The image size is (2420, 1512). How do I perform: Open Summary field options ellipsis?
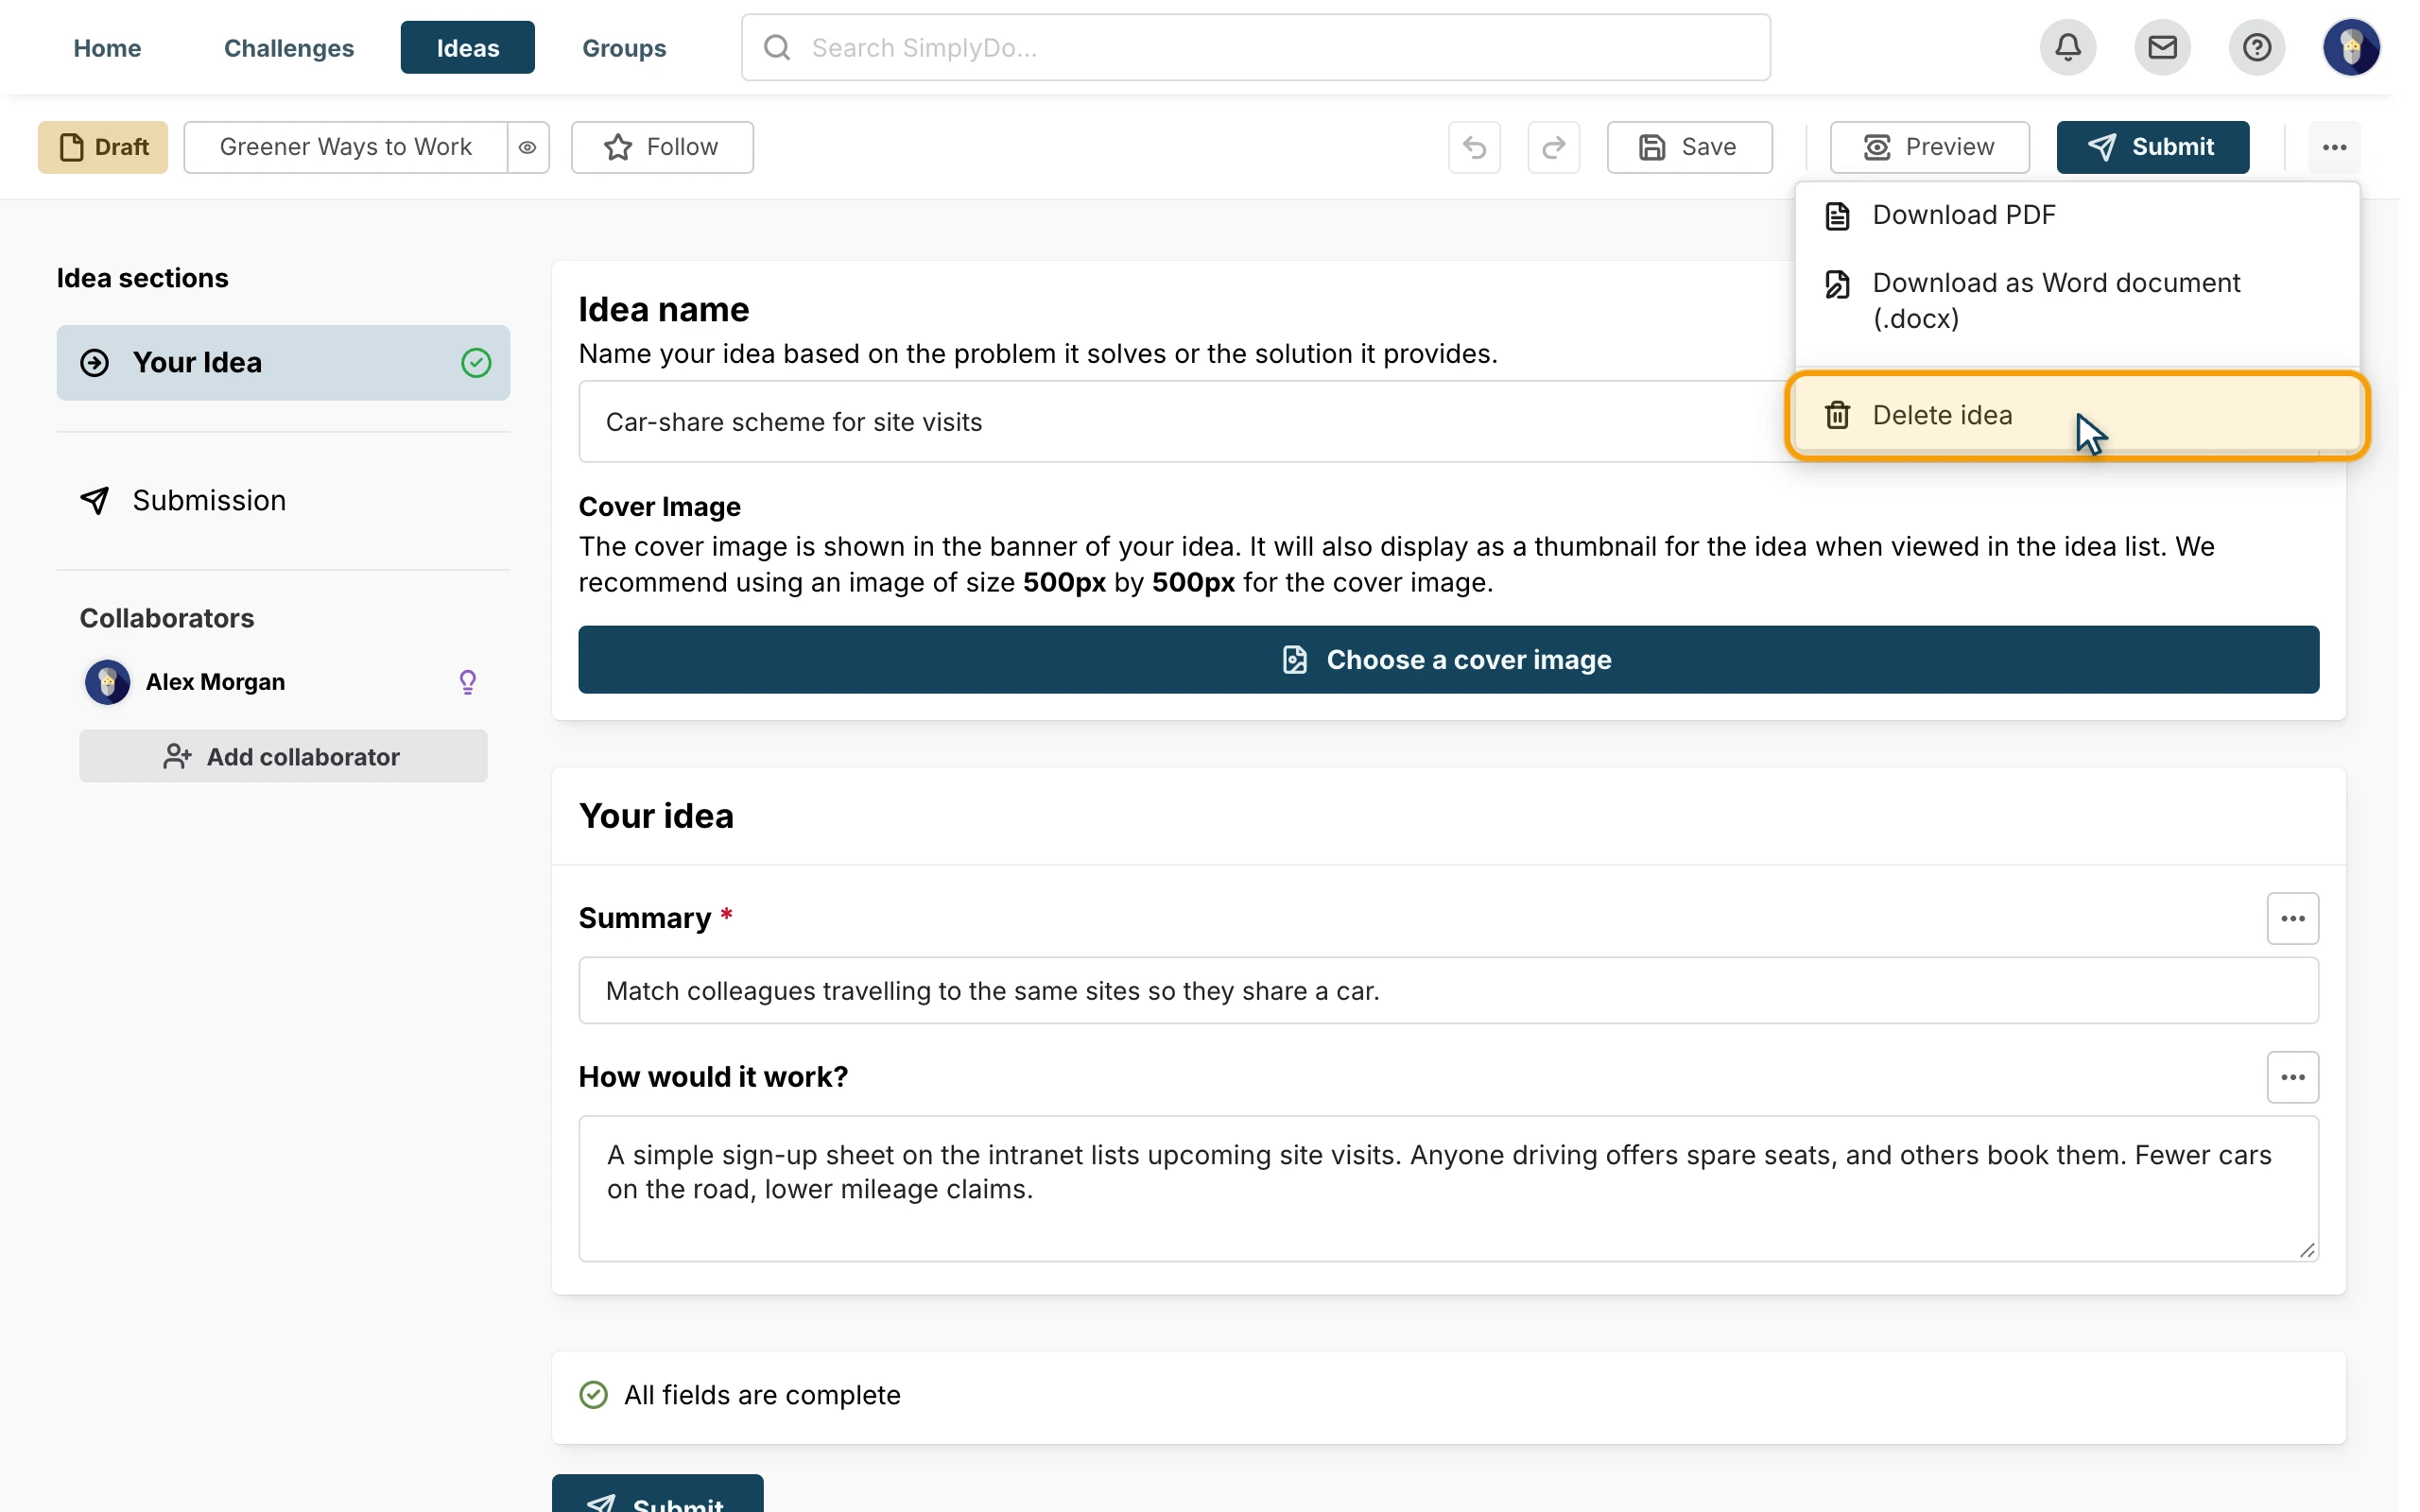[2292, 918]
